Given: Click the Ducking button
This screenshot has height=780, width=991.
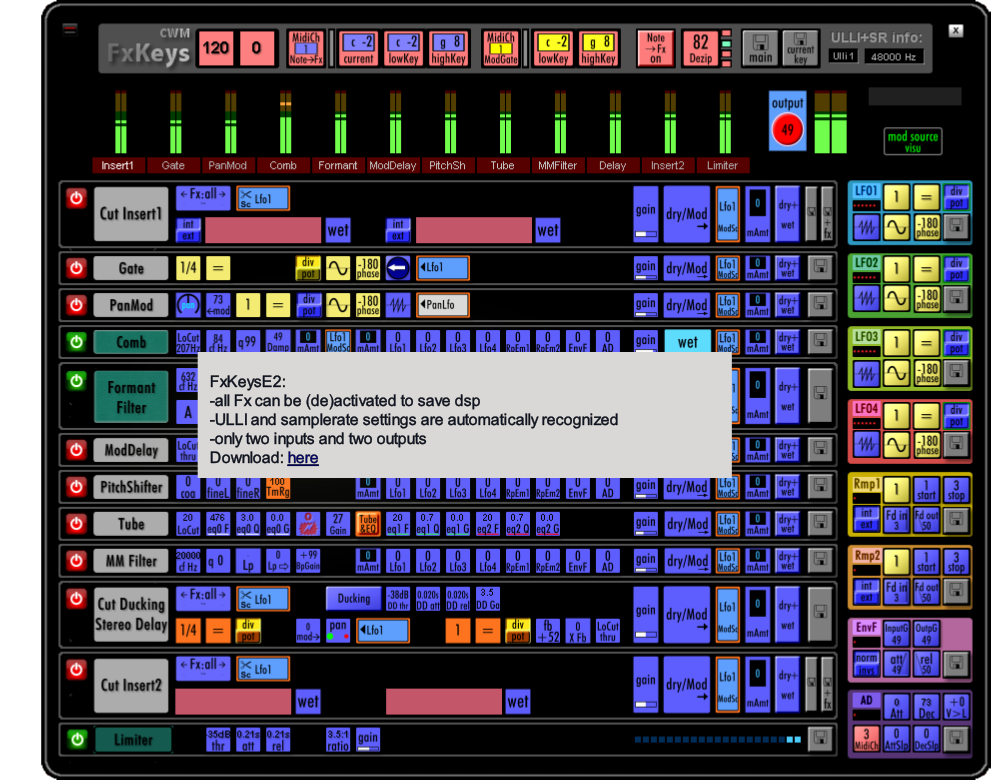Looking at the screenshot, I should click(x=353, y=598).
